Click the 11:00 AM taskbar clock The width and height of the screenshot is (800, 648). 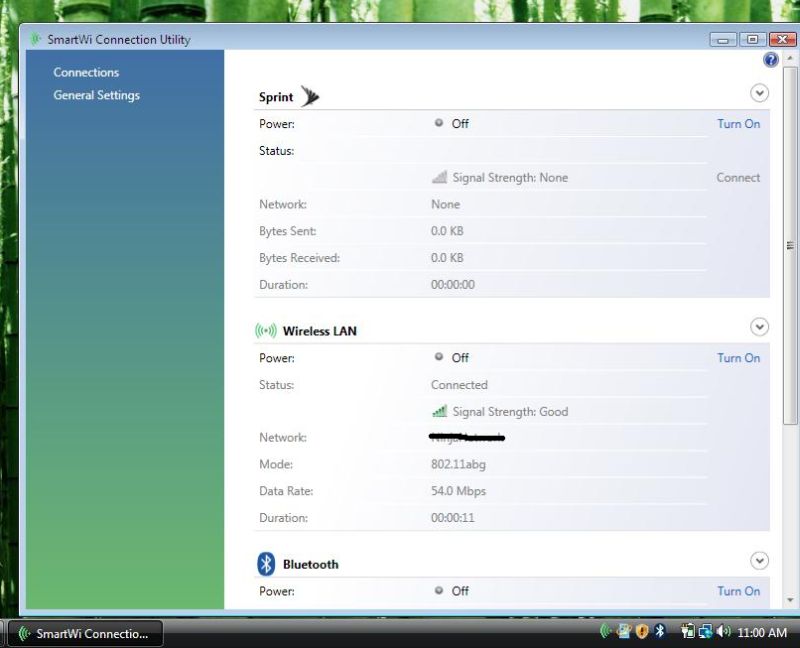point(762,633)
